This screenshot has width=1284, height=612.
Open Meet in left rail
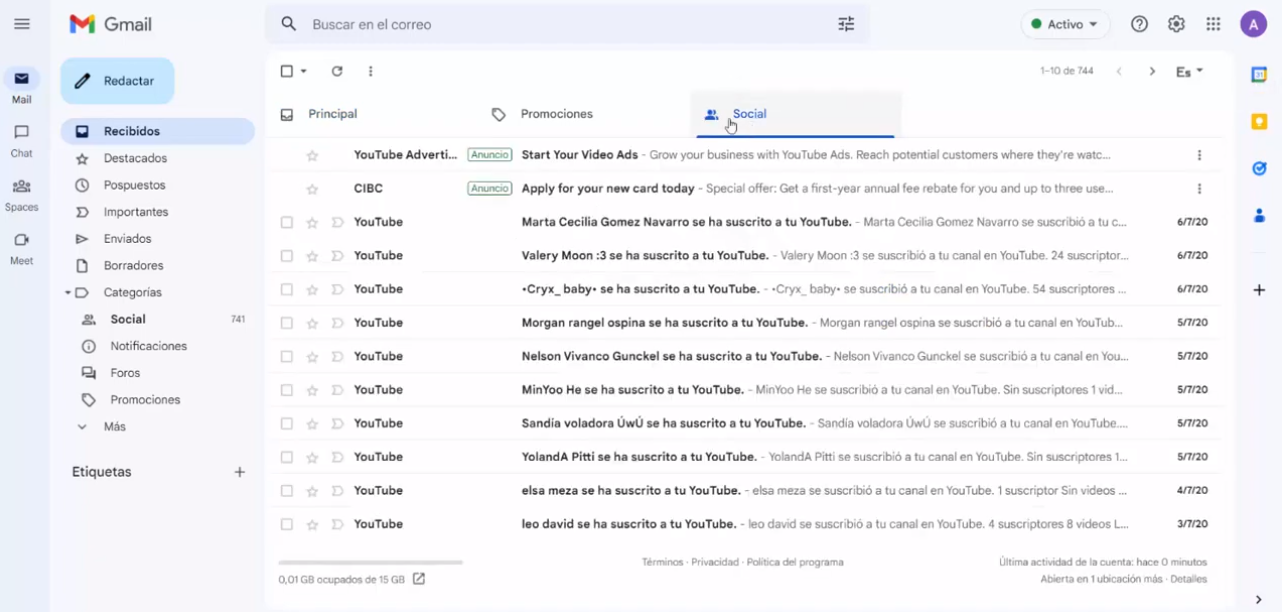21,248
